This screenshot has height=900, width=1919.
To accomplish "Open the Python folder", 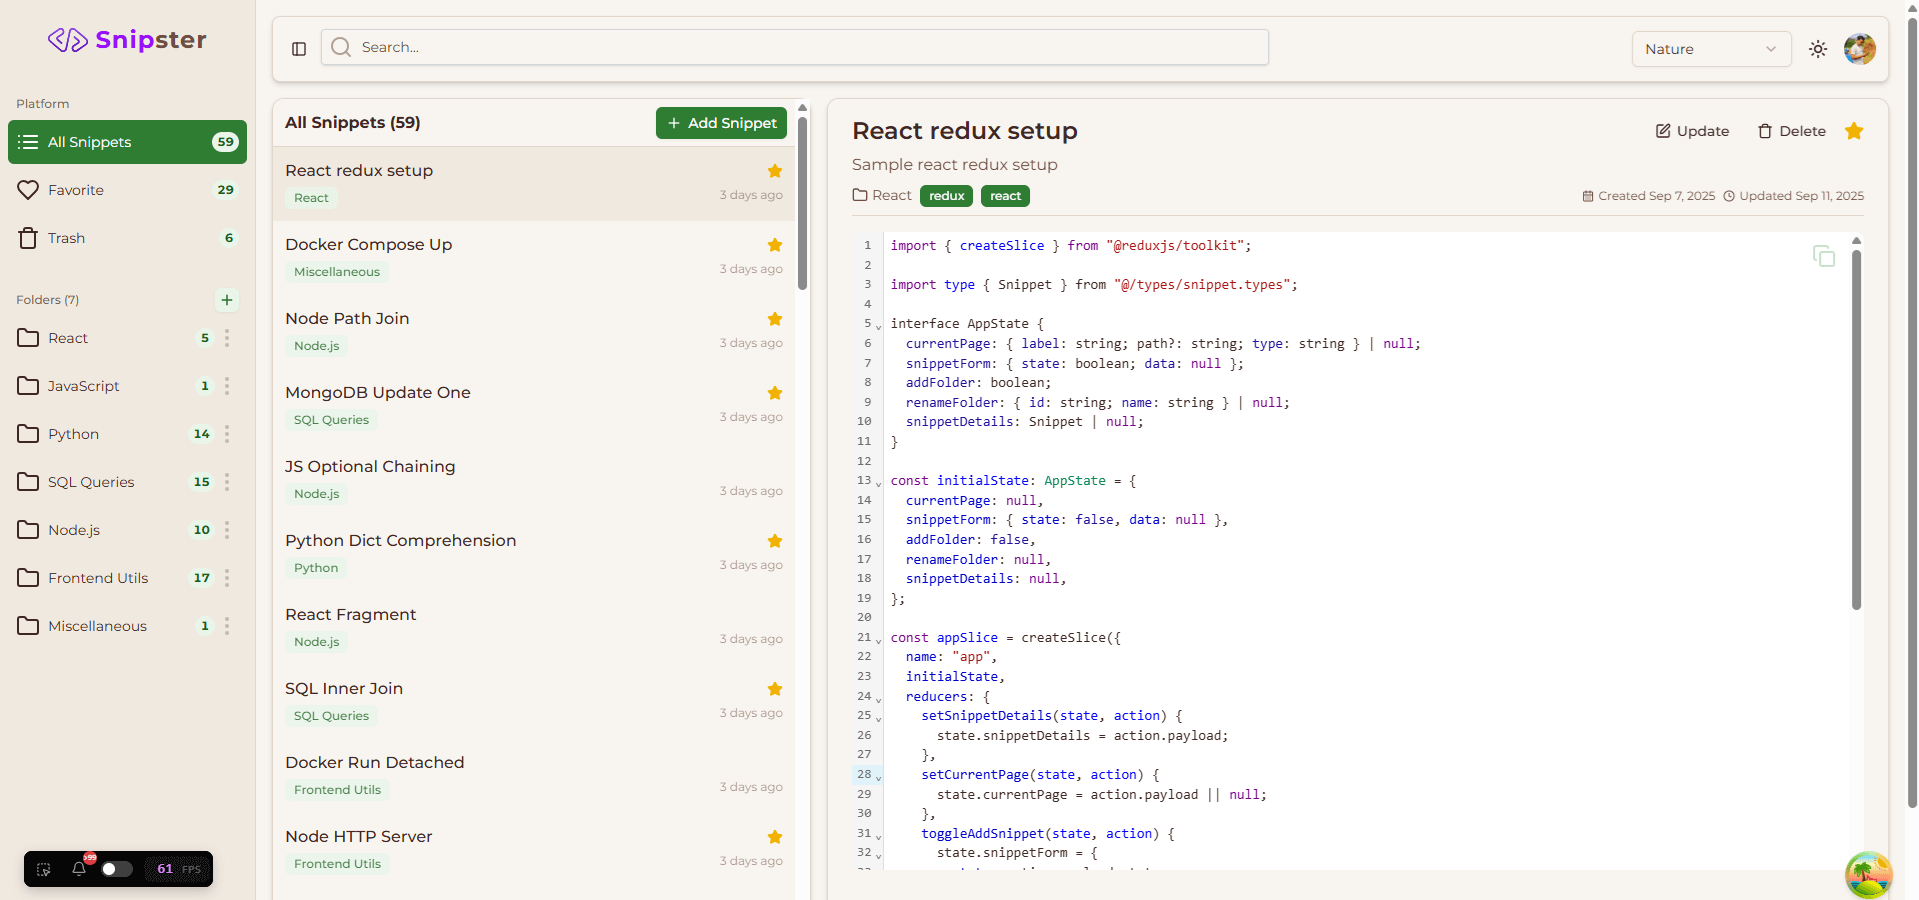I will click(110, 434).
